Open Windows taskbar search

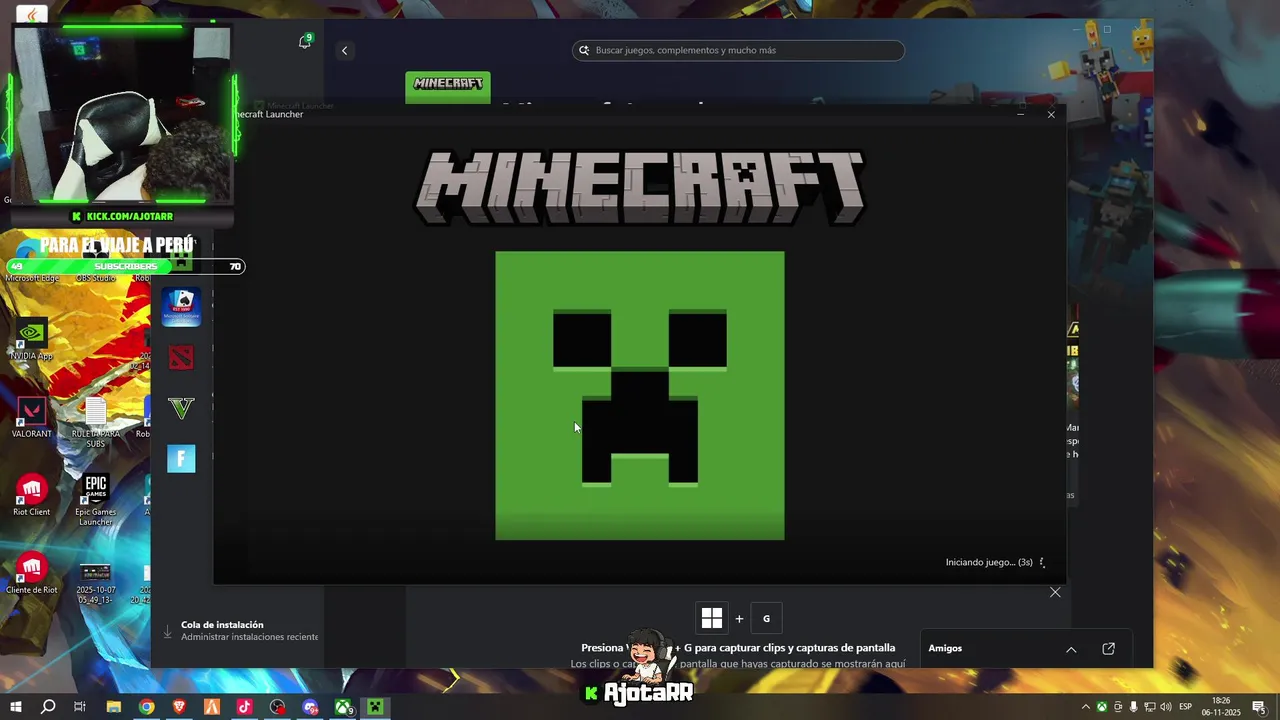click(48, 707)
